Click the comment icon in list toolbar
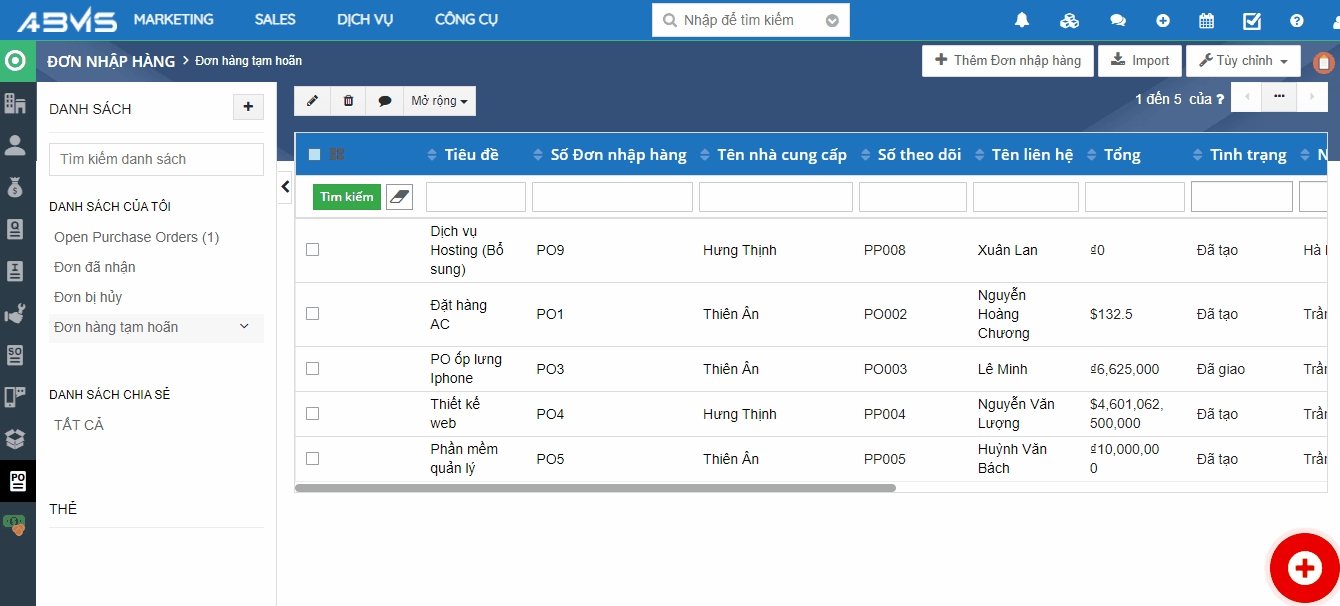 click(385, 101)
